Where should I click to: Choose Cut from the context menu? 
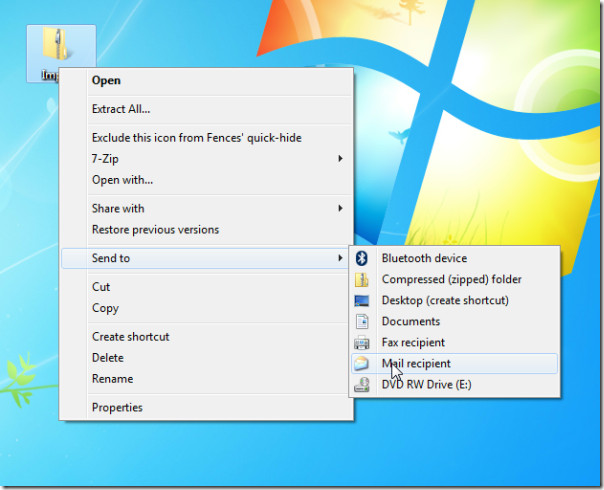[x=206, y=287]
